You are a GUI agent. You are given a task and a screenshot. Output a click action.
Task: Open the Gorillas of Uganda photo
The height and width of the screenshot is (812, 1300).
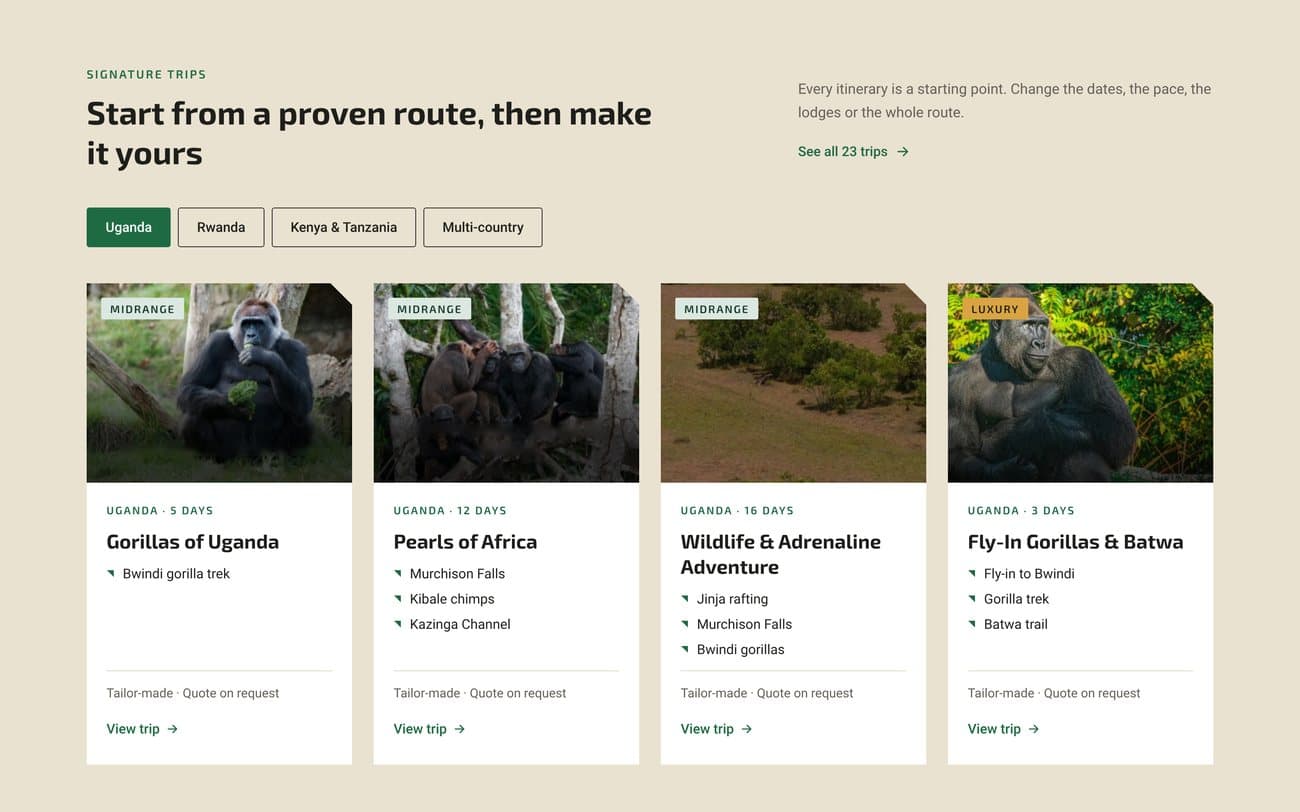(x=219, y=383)
